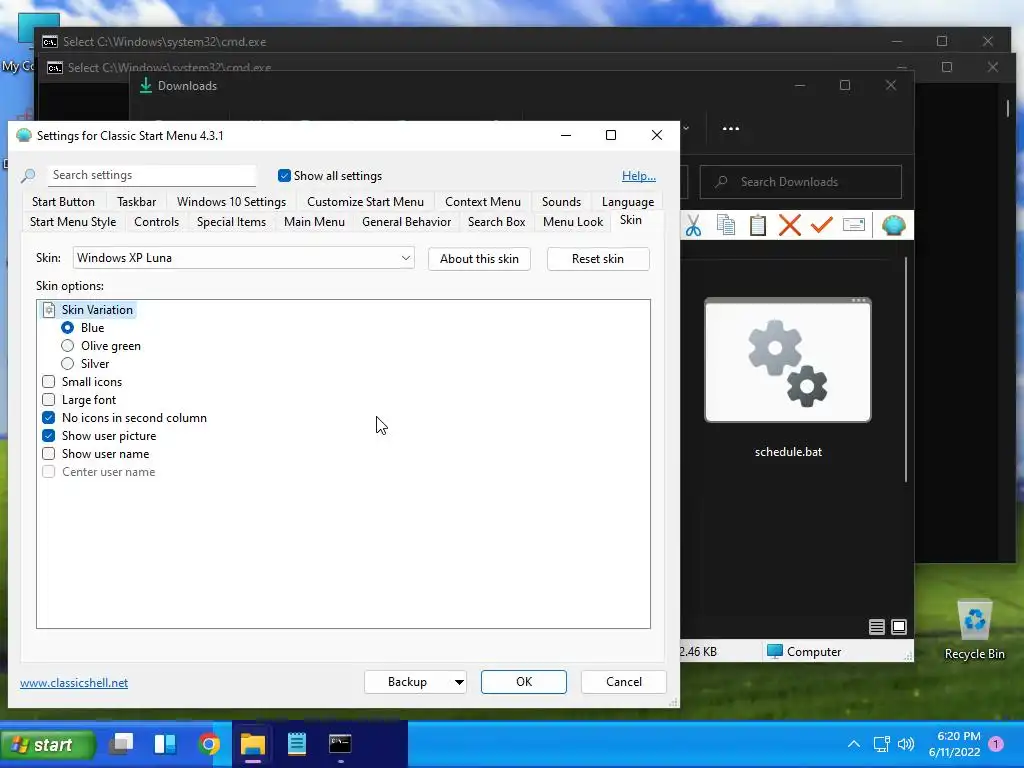Image resolution: width=1024 pixels, height=768 pixels.
Task: Open the Backup dropdown arrow
Action: click(459, 682)
